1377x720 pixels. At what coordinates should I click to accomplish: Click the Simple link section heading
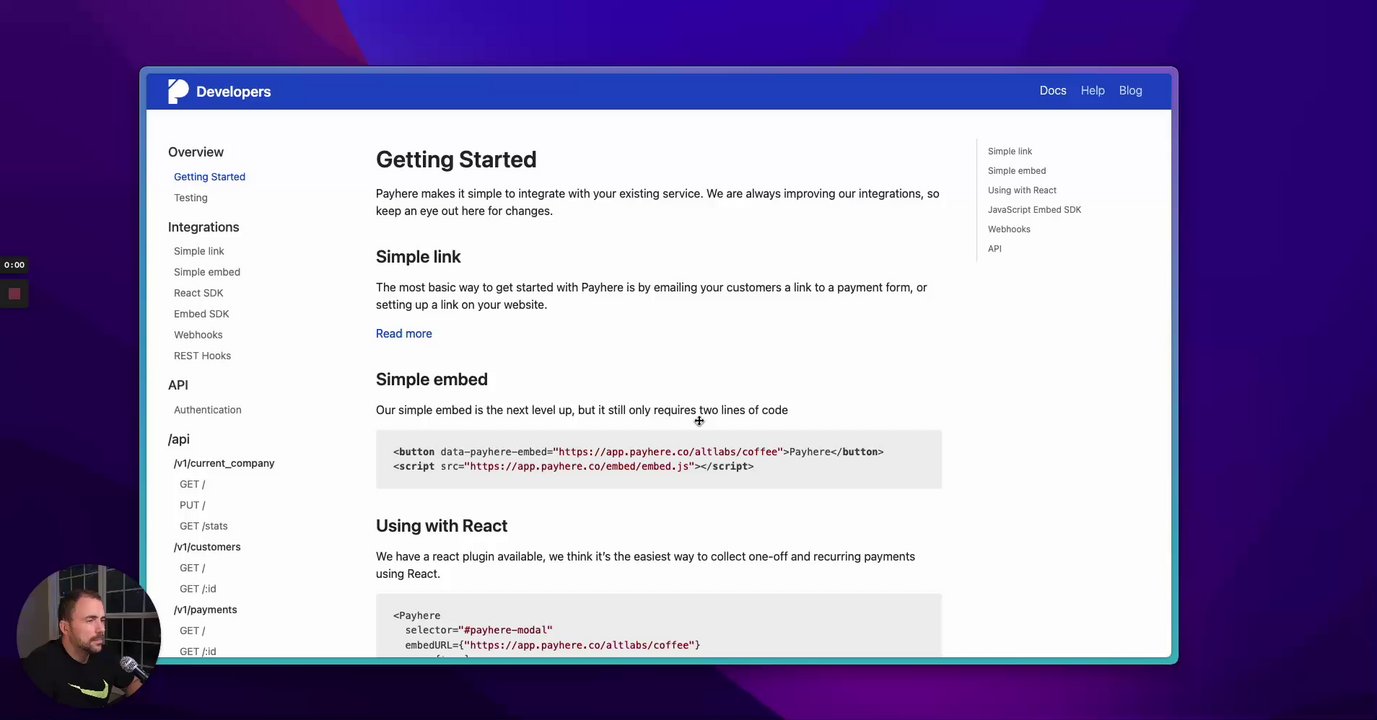click(418, 257)
